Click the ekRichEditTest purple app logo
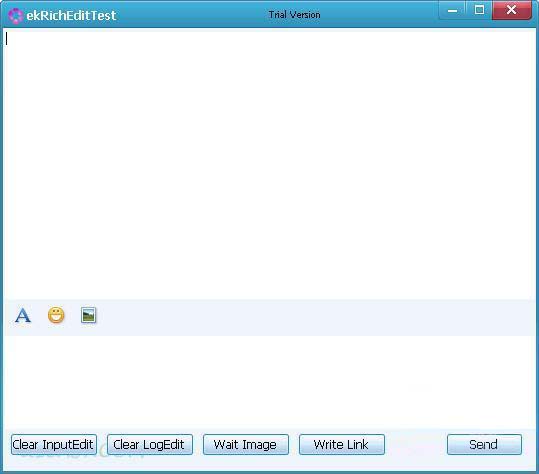This screenshot has width=539, height=474. click(15, 16)
